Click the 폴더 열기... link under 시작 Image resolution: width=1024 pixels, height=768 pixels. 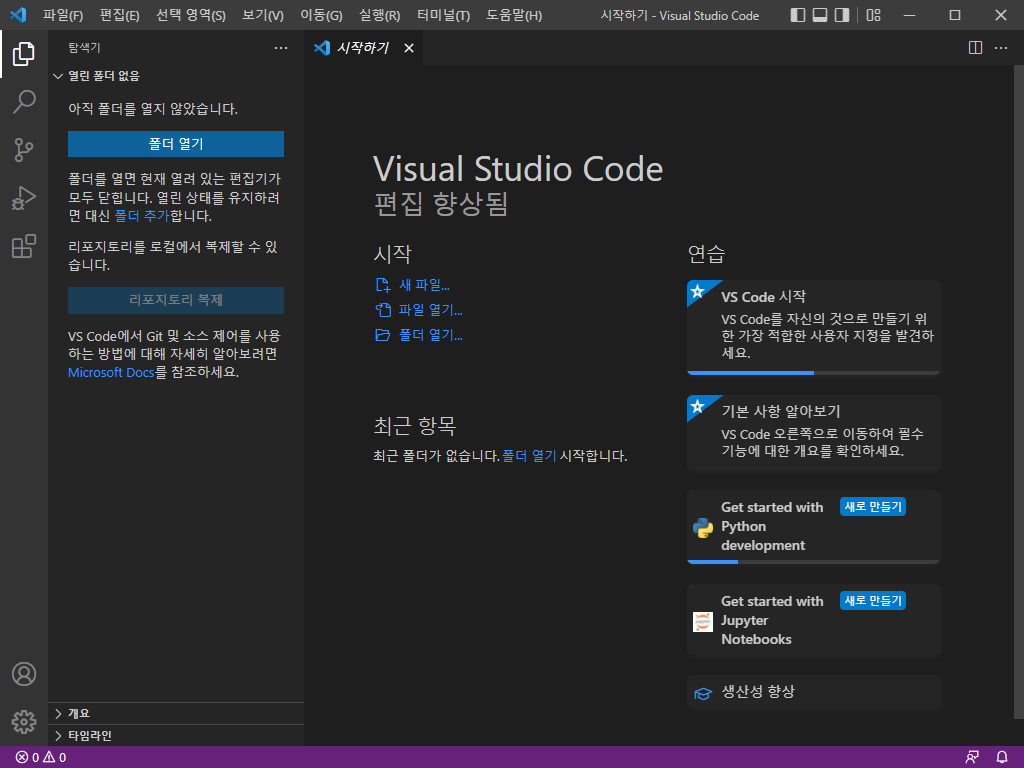(430, 335)
